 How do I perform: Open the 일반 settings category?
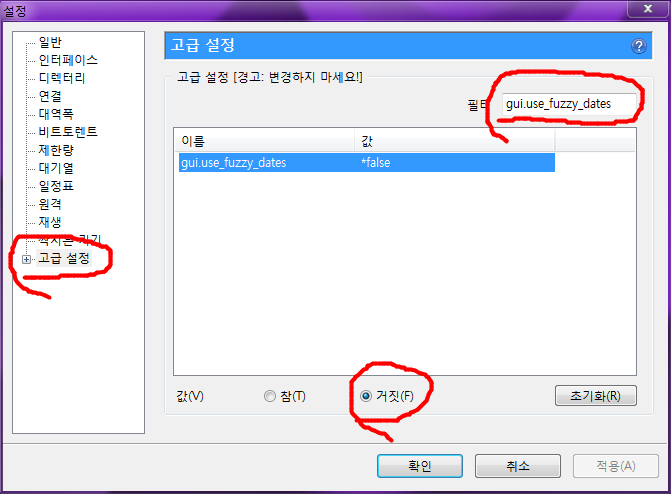[50, 42]
